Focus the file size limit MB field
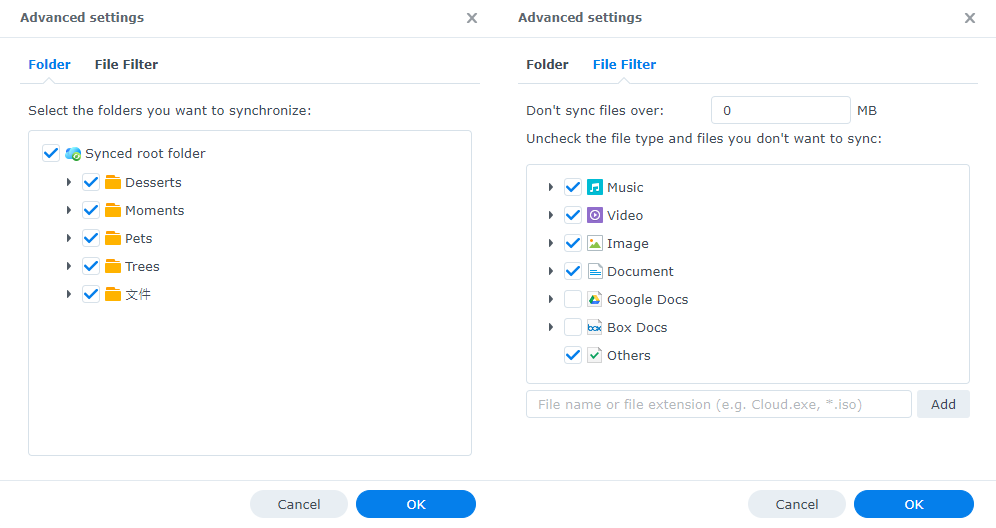 click(780, 111)
